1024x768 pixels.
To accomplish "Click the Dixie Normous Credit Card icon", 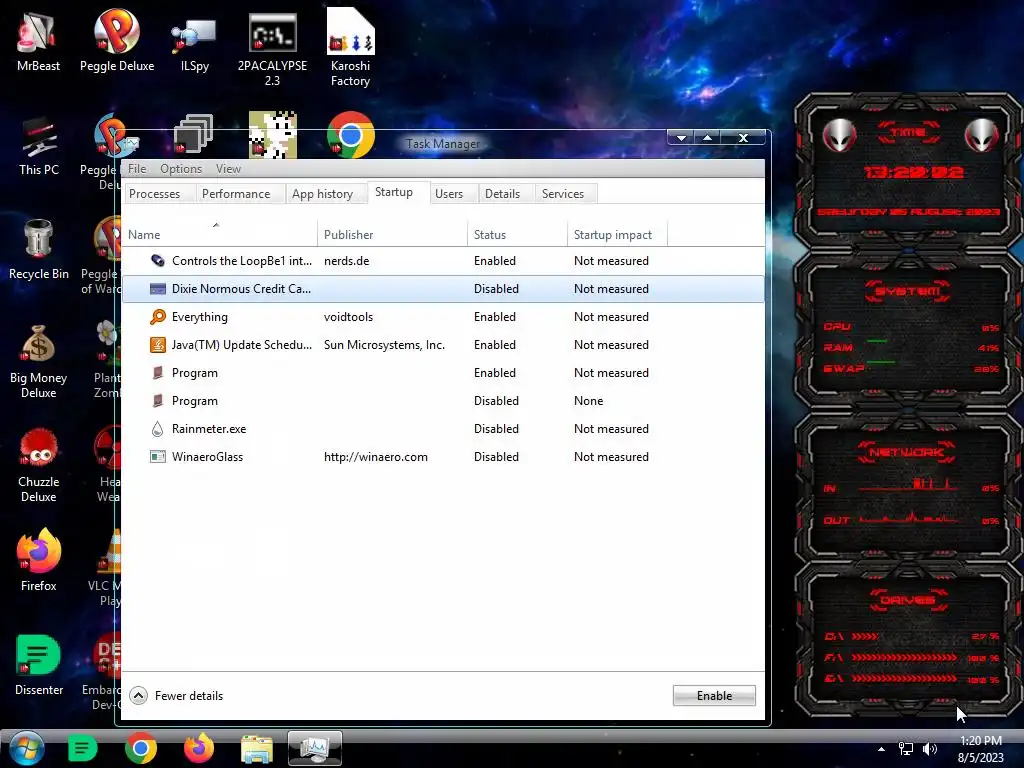I will [x=157, y=289].
